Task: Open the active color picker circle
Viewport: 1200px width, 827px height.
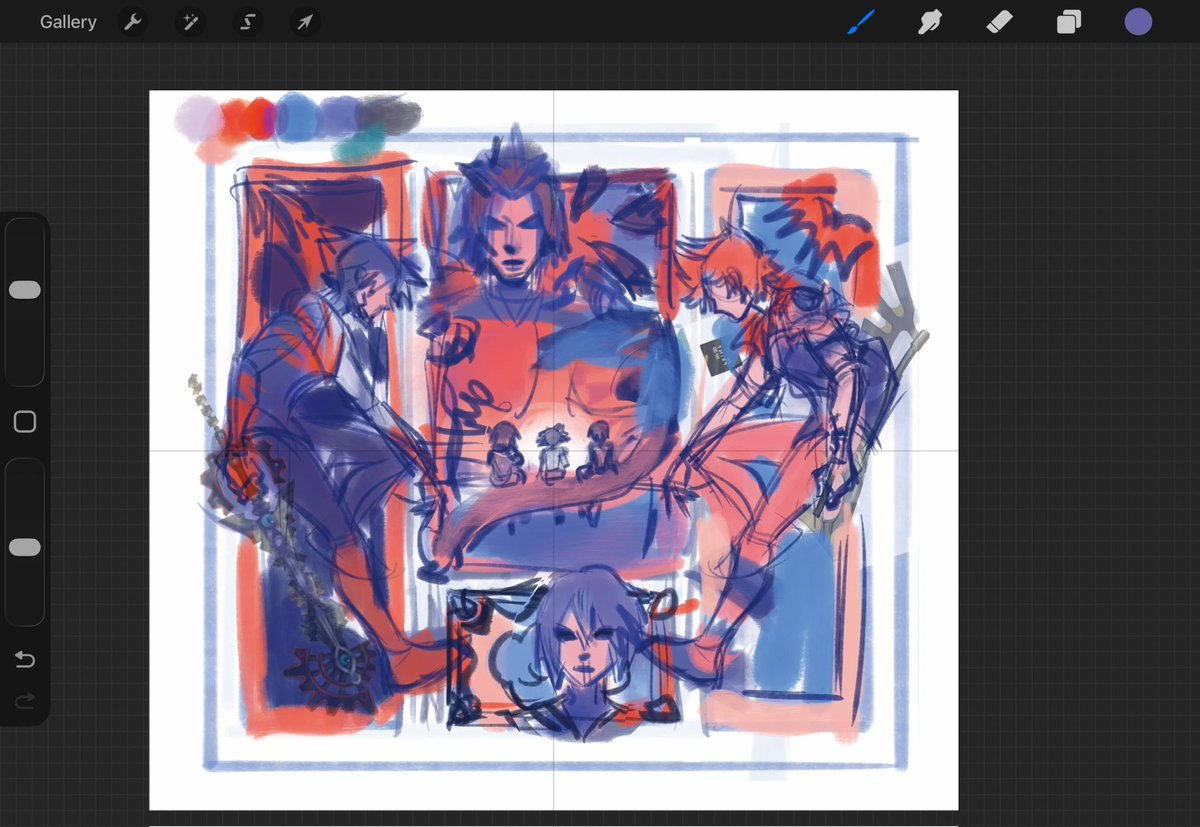Action: click(1138, 22)
